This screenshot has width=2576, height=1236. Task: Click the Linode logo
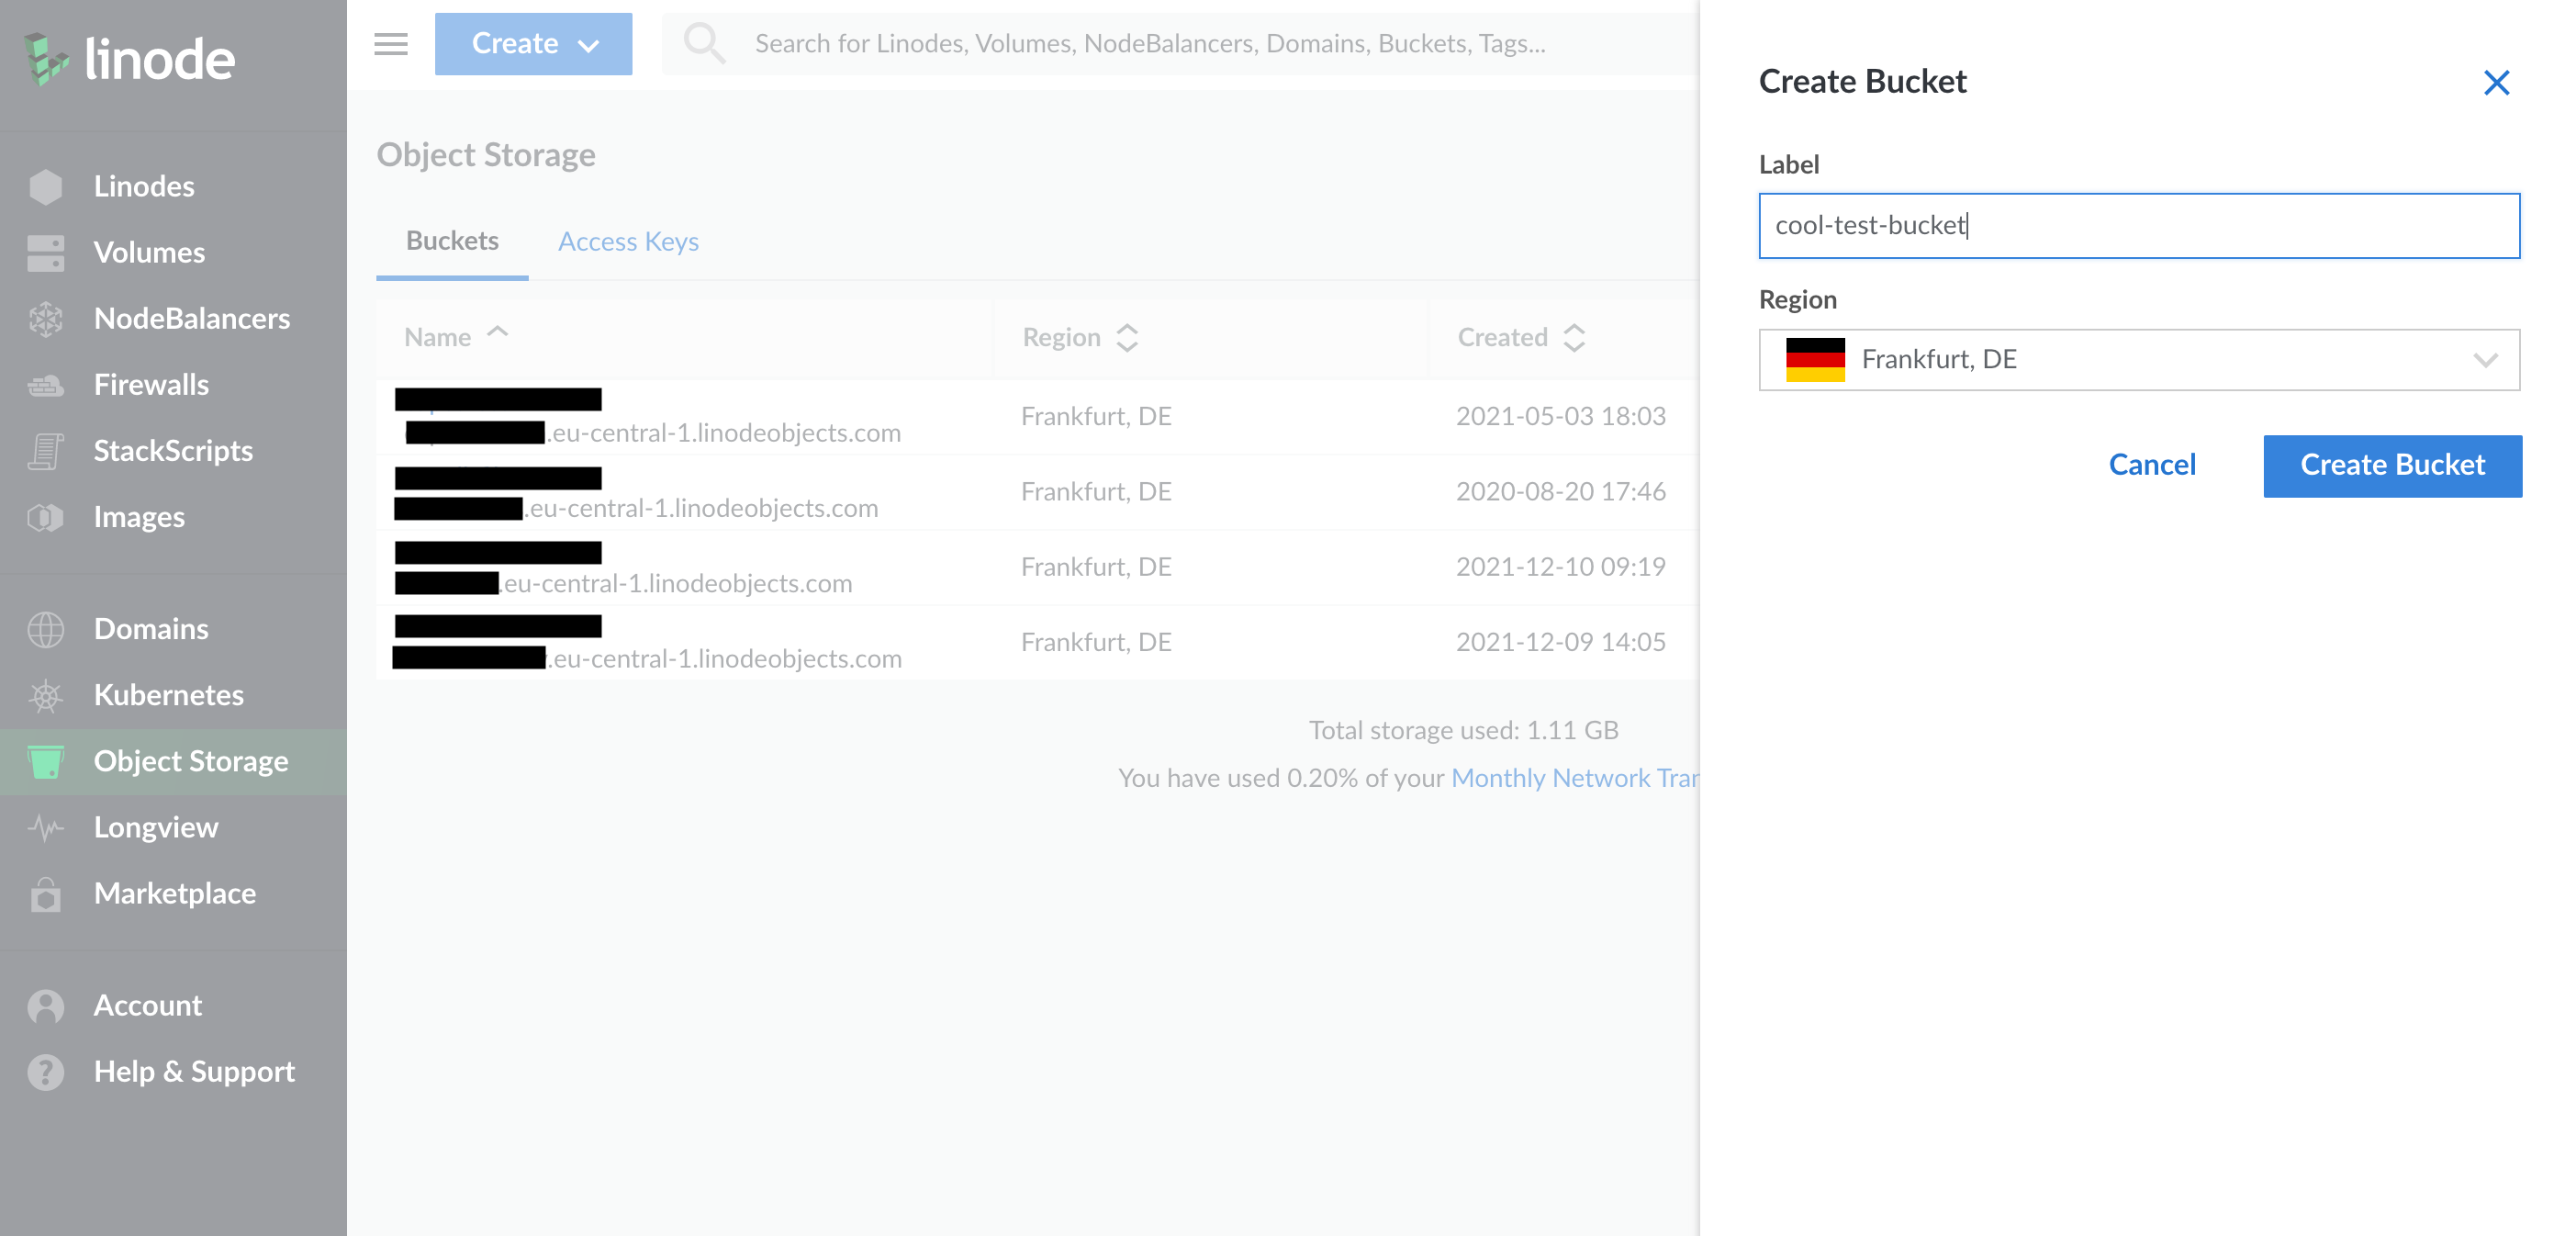tap(130, 58)
